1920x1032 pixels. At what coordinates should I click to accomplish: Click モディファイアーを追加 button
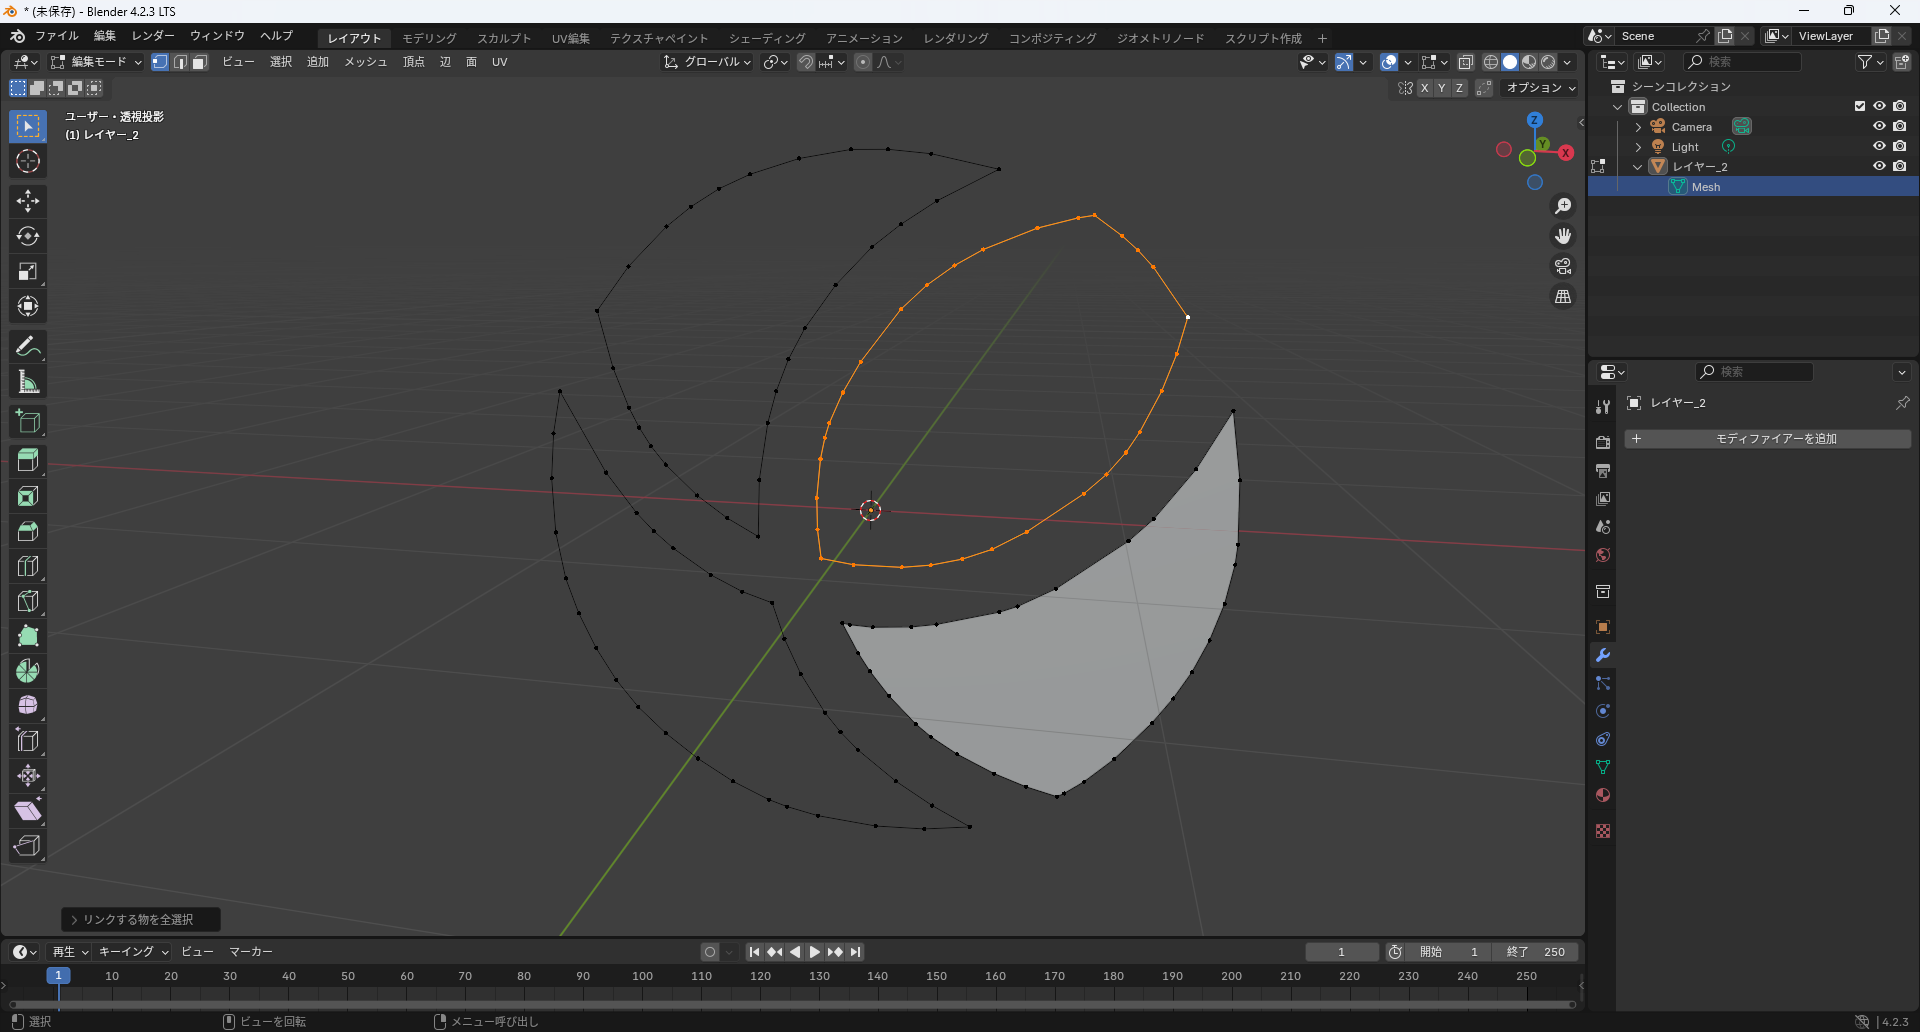[x=1767, y=439]
